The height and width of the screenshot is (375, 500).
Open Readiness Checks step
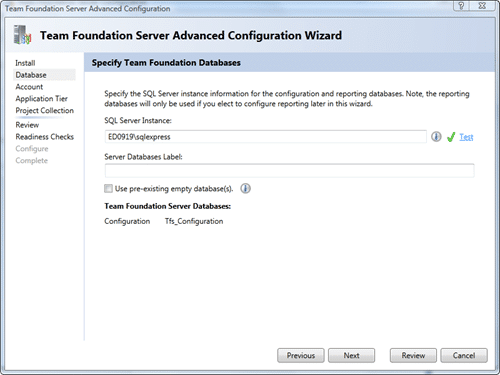45,137
